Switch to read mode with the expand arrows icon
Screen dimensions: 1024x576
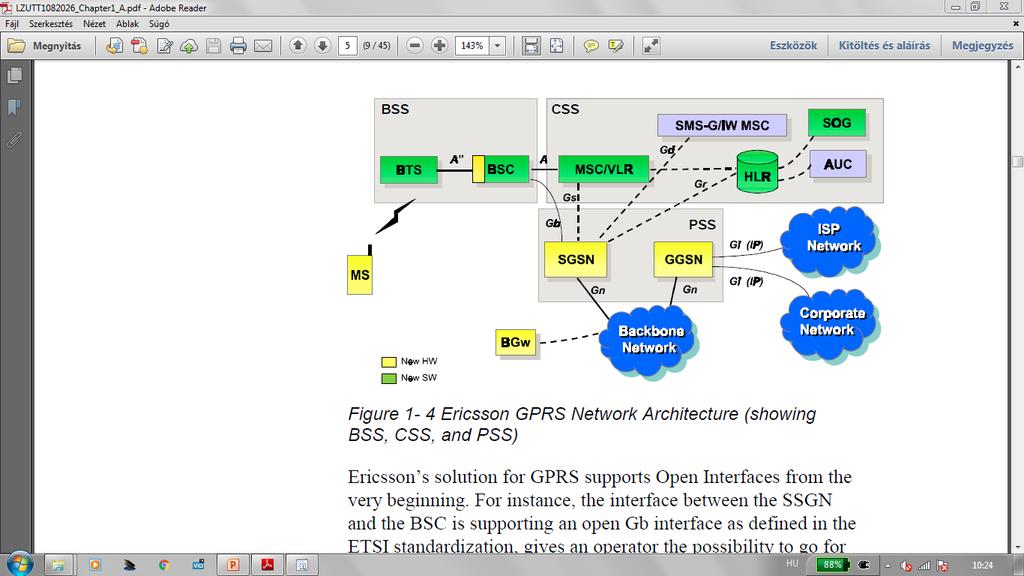650,46
